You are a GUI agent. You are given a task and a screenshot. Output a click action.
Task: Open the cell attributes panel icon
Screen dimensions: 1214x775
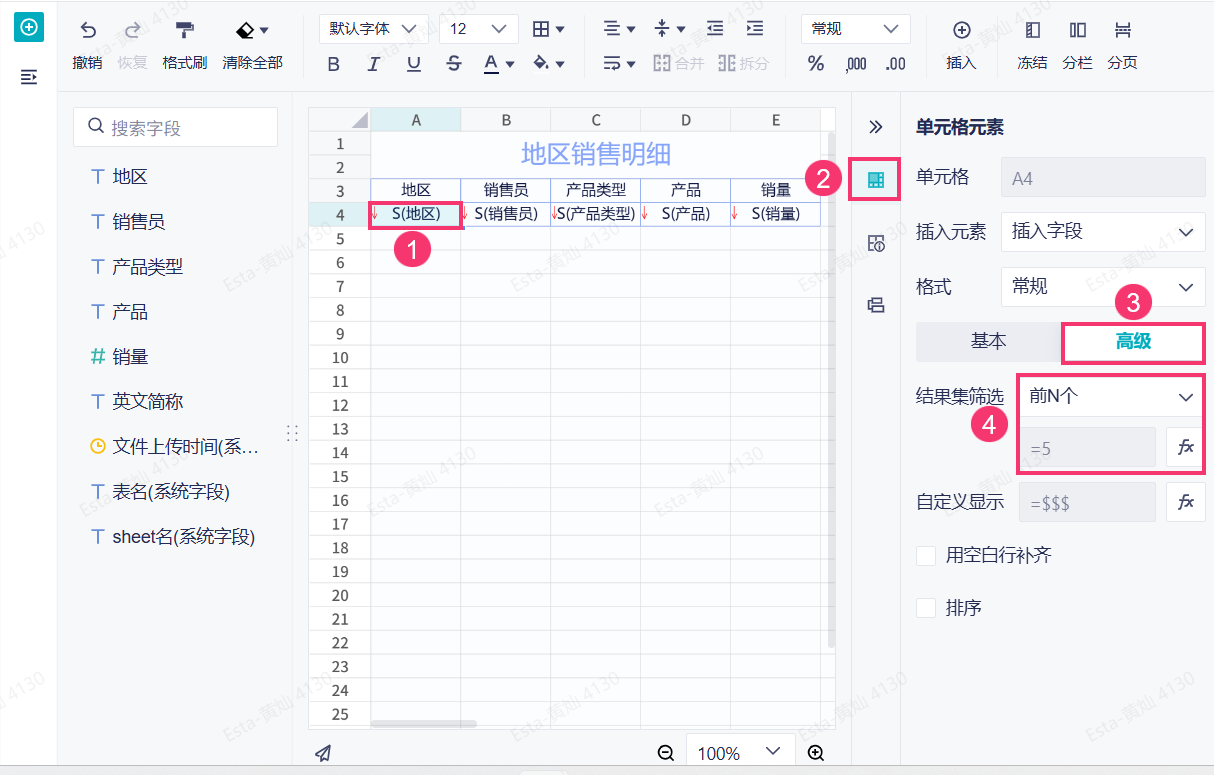pyautogui.click(x=876, y=243)
